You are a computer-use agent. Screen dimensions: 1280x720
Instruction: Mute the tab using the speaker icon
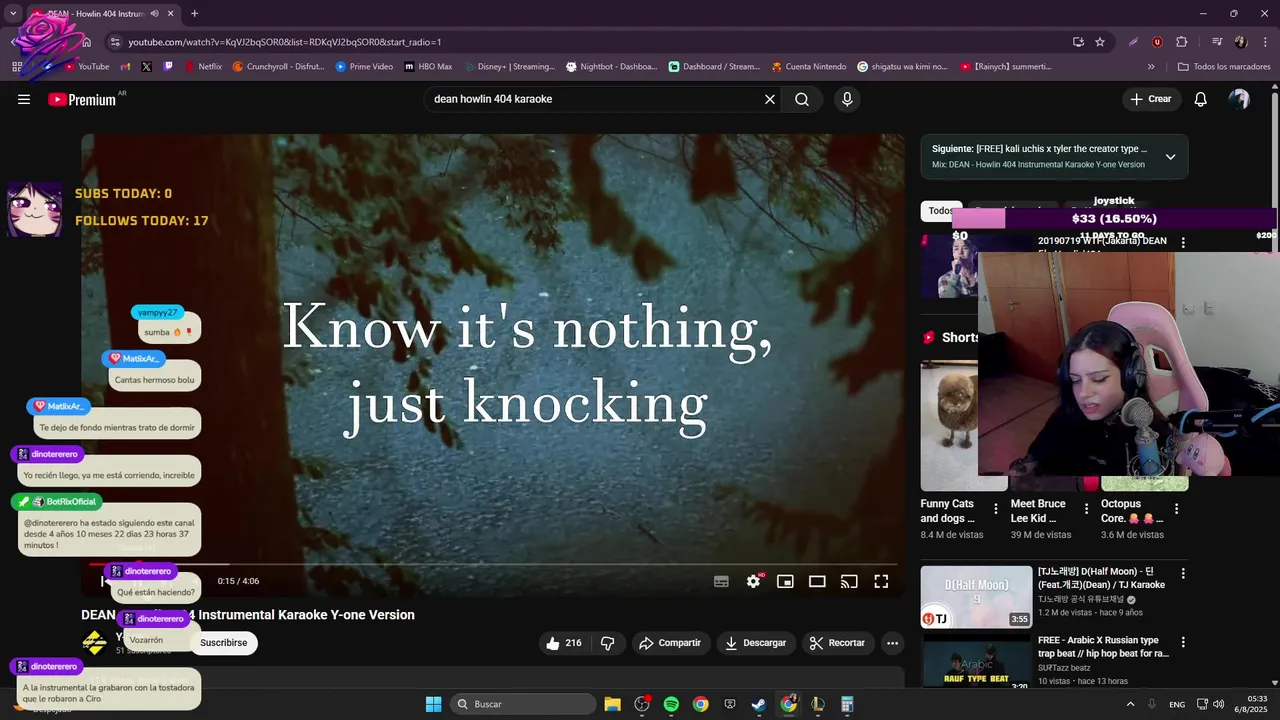coord(155,14)
